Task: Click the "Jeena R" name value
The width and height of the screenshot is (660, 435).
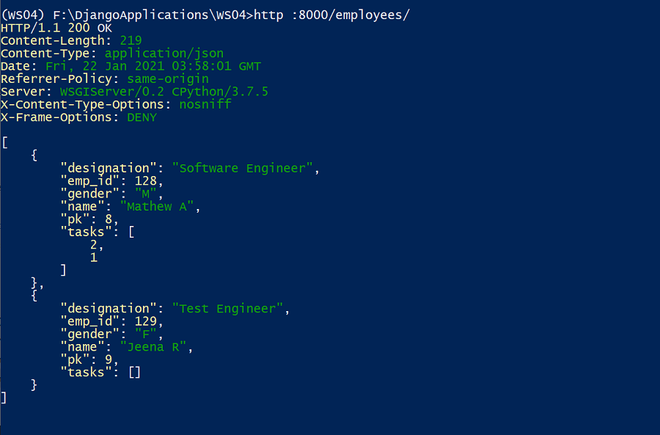Action: (x=153, y=347)
